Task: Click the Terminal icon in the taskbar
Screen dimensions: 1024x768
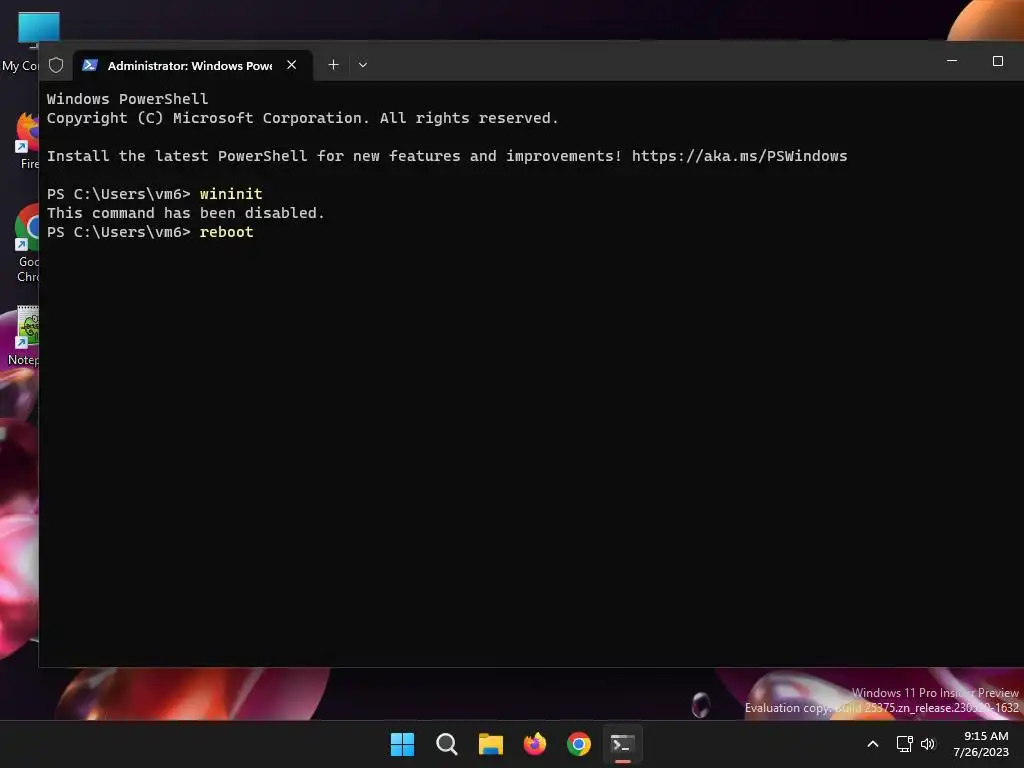Action: [x=622, y=744]
